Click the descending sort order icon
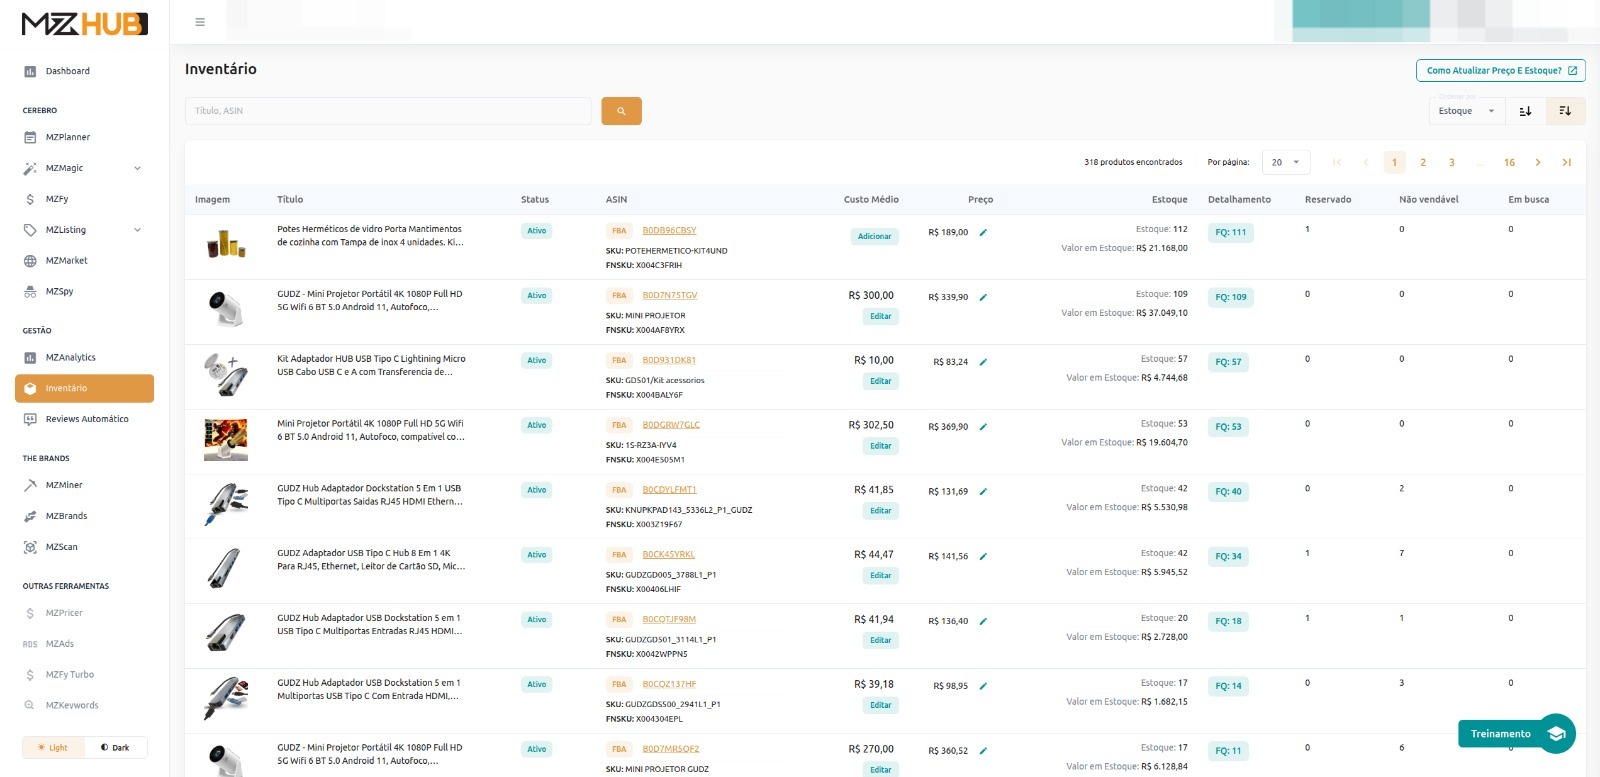This screenshot has width=1600, height=777. click(x=1565, y=111)
